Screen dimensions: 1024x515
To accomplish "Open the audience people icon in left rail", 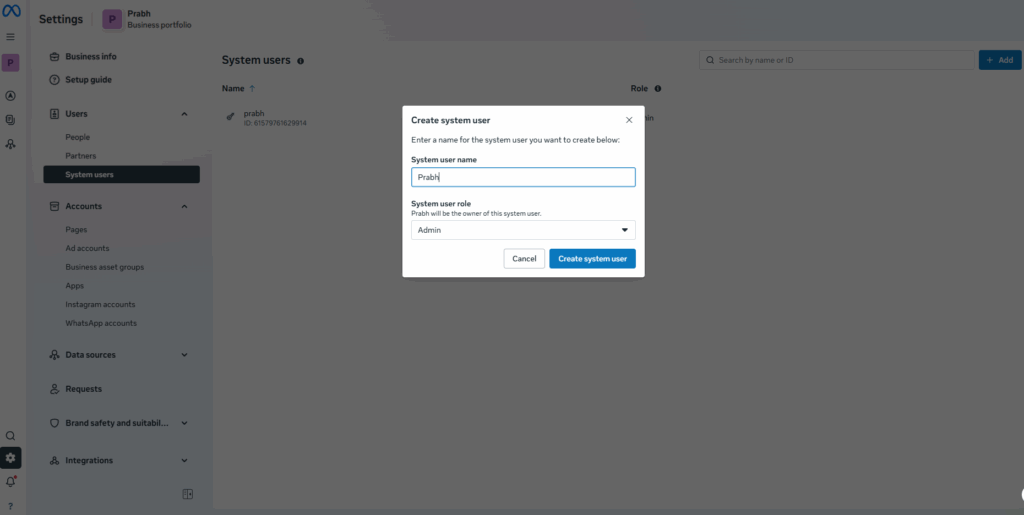I will pos(10,144).
